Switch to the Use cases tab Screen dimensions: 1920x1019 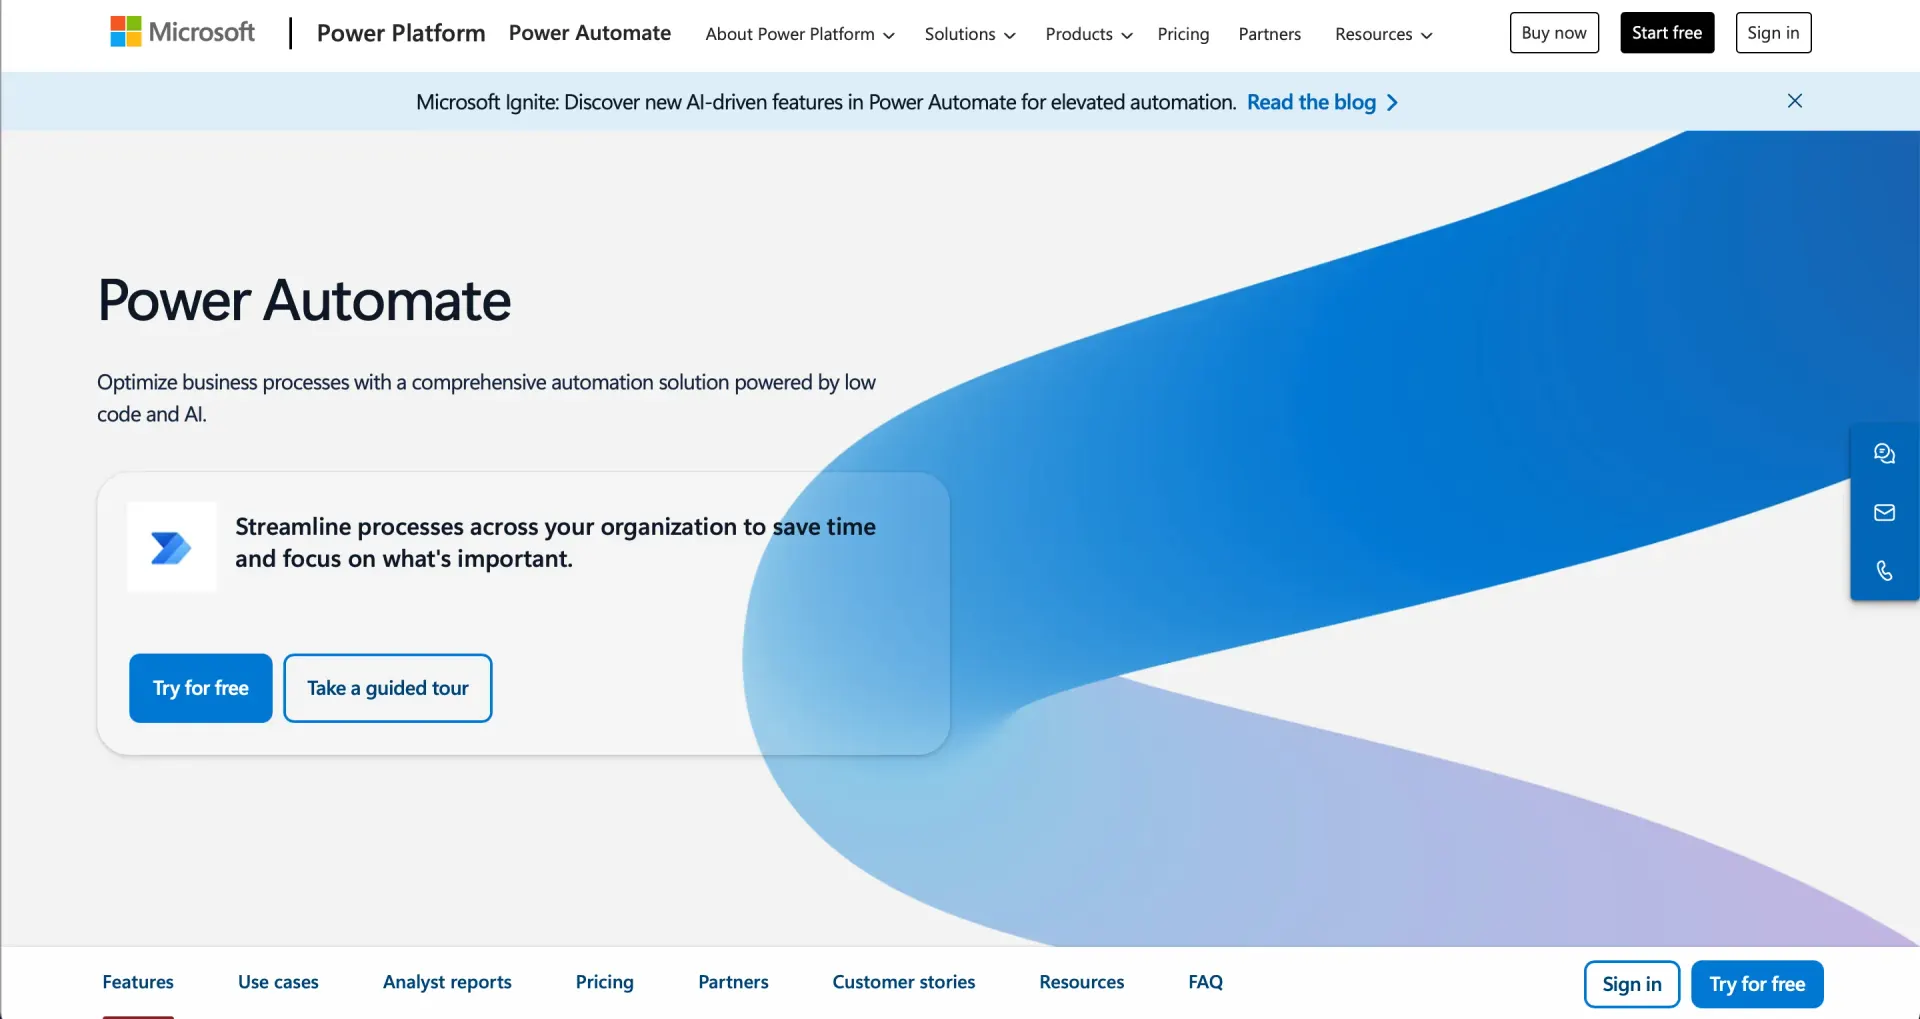(x=278, y=982)
